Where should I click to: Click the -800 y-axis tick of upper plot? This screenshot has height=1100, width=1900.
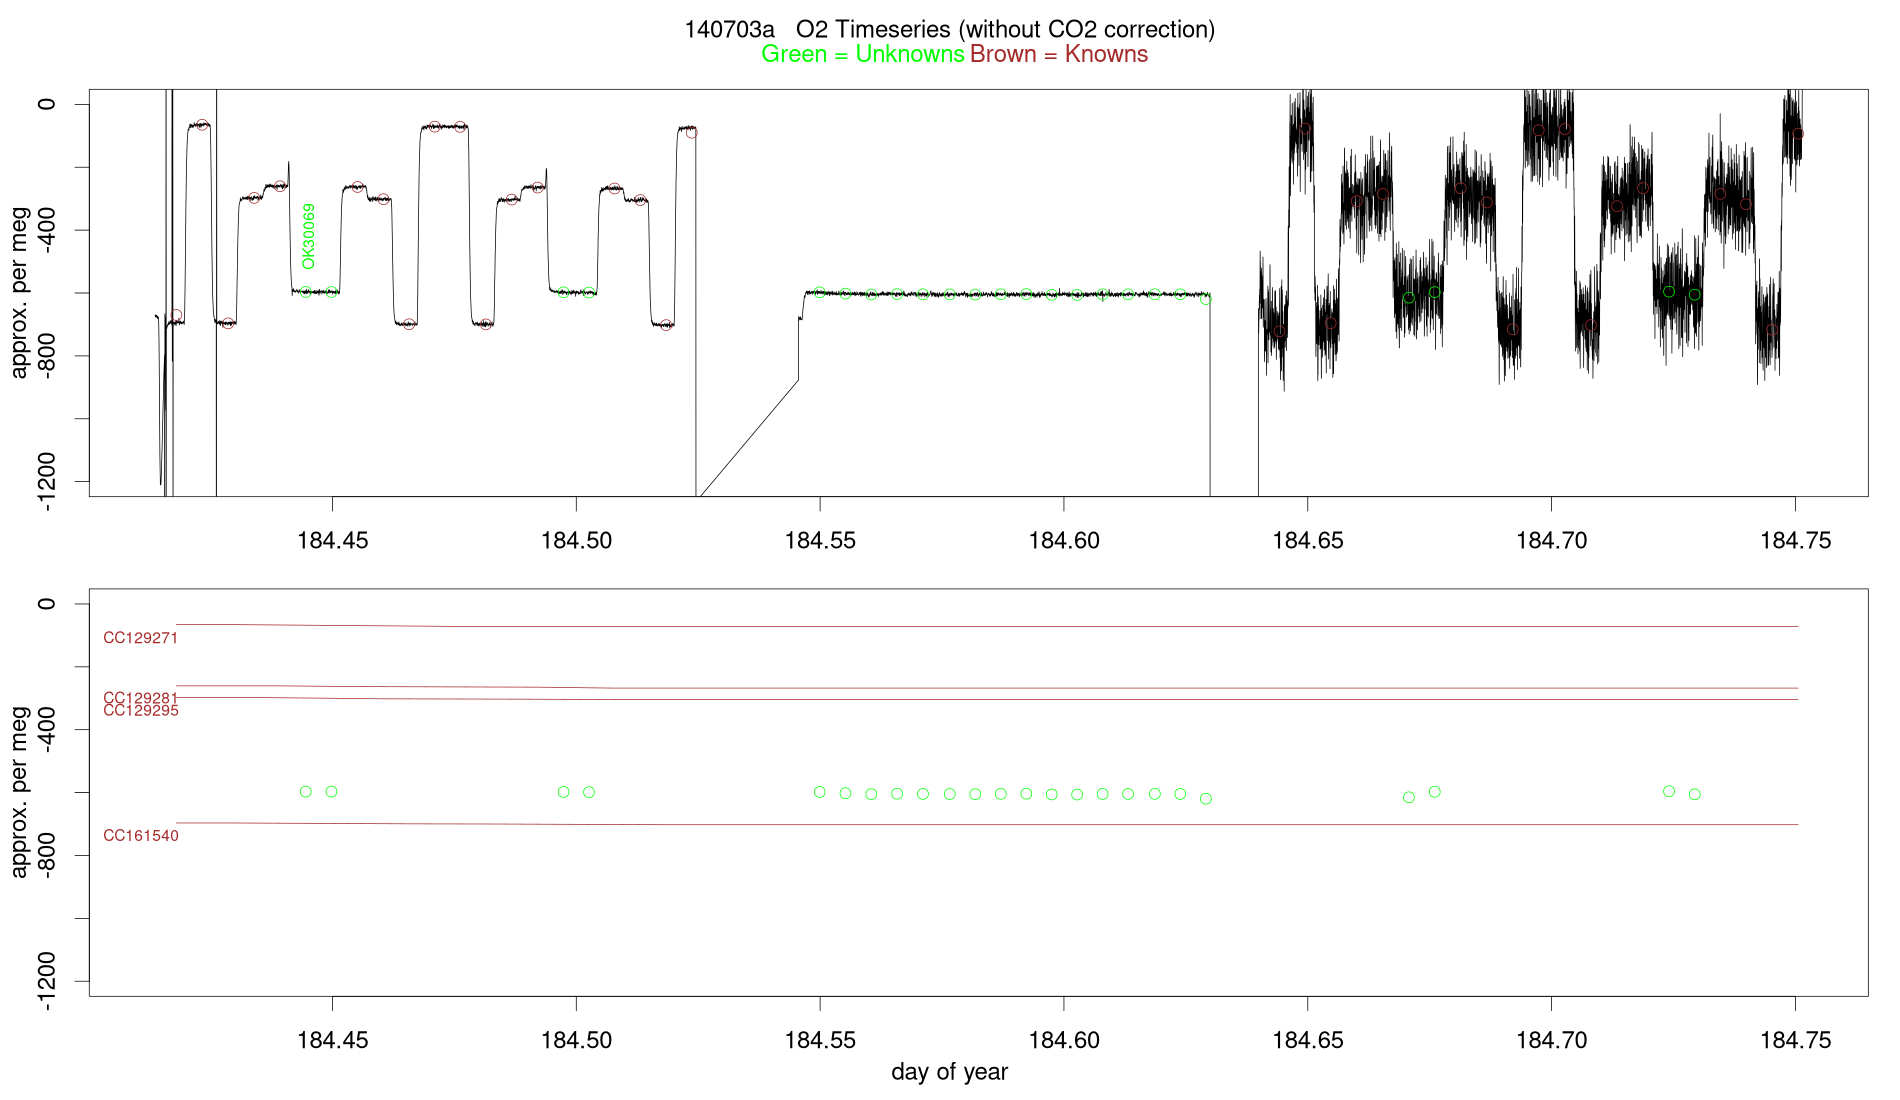[x=46, y=356]
